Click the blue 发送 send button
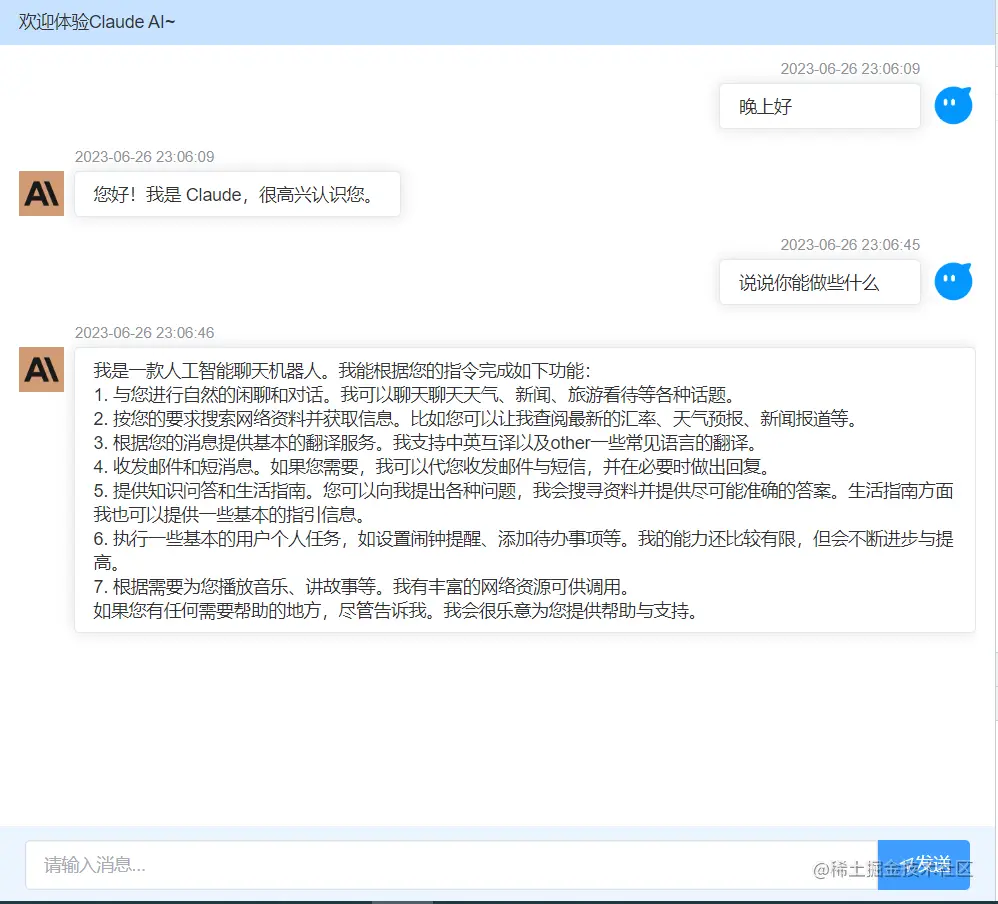 click(924, 865)
